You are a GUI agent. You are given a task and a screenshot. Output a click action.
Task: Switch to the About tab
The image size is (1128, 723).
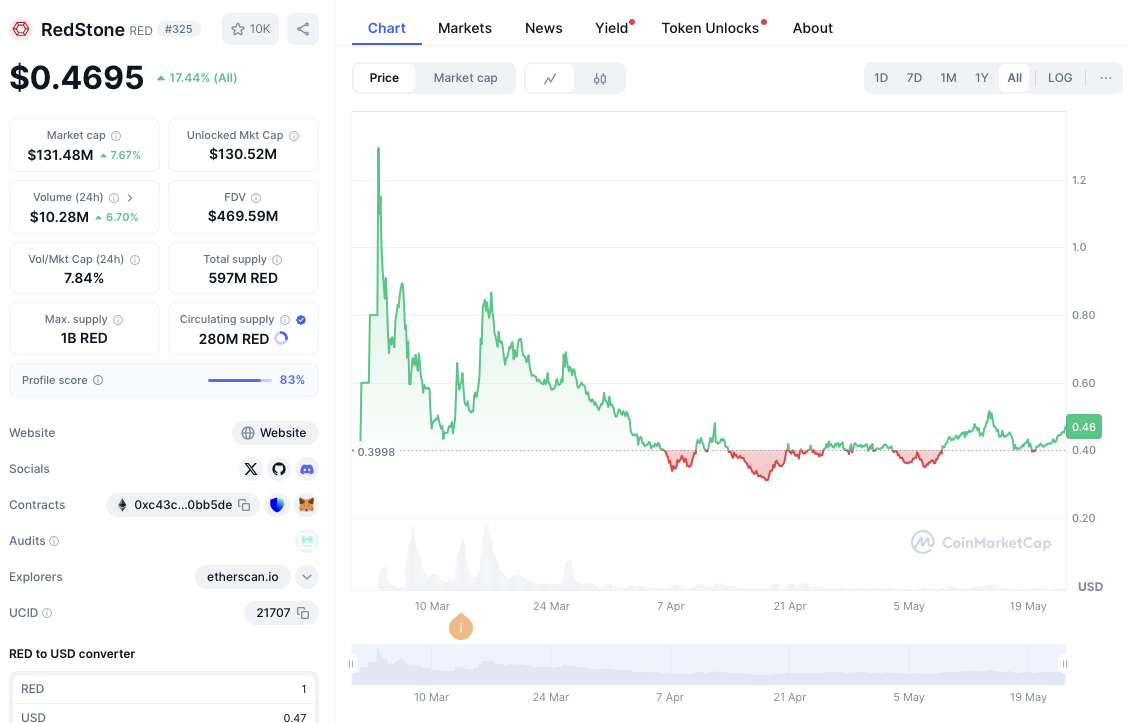[813, 28]
